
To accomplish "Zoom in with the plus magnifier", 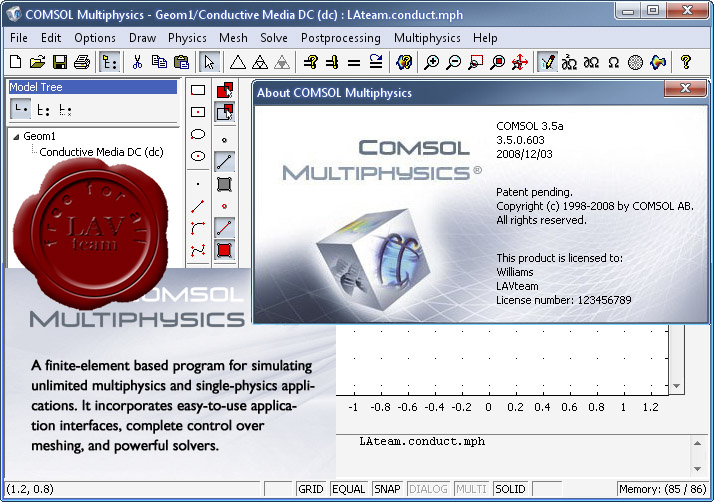I will (431, 62).
